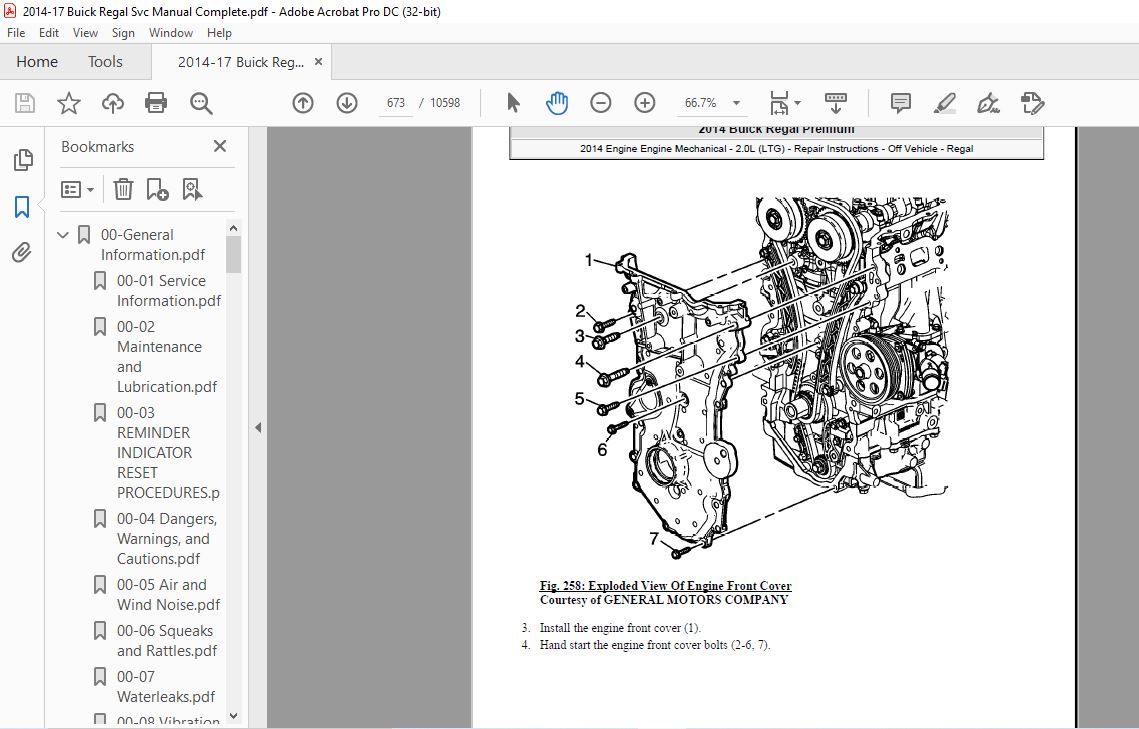
Task: Open the 00-03 REMINDER INDICATOR RESET bookmark
Action: pyautogui.click(x=168, y=452)
